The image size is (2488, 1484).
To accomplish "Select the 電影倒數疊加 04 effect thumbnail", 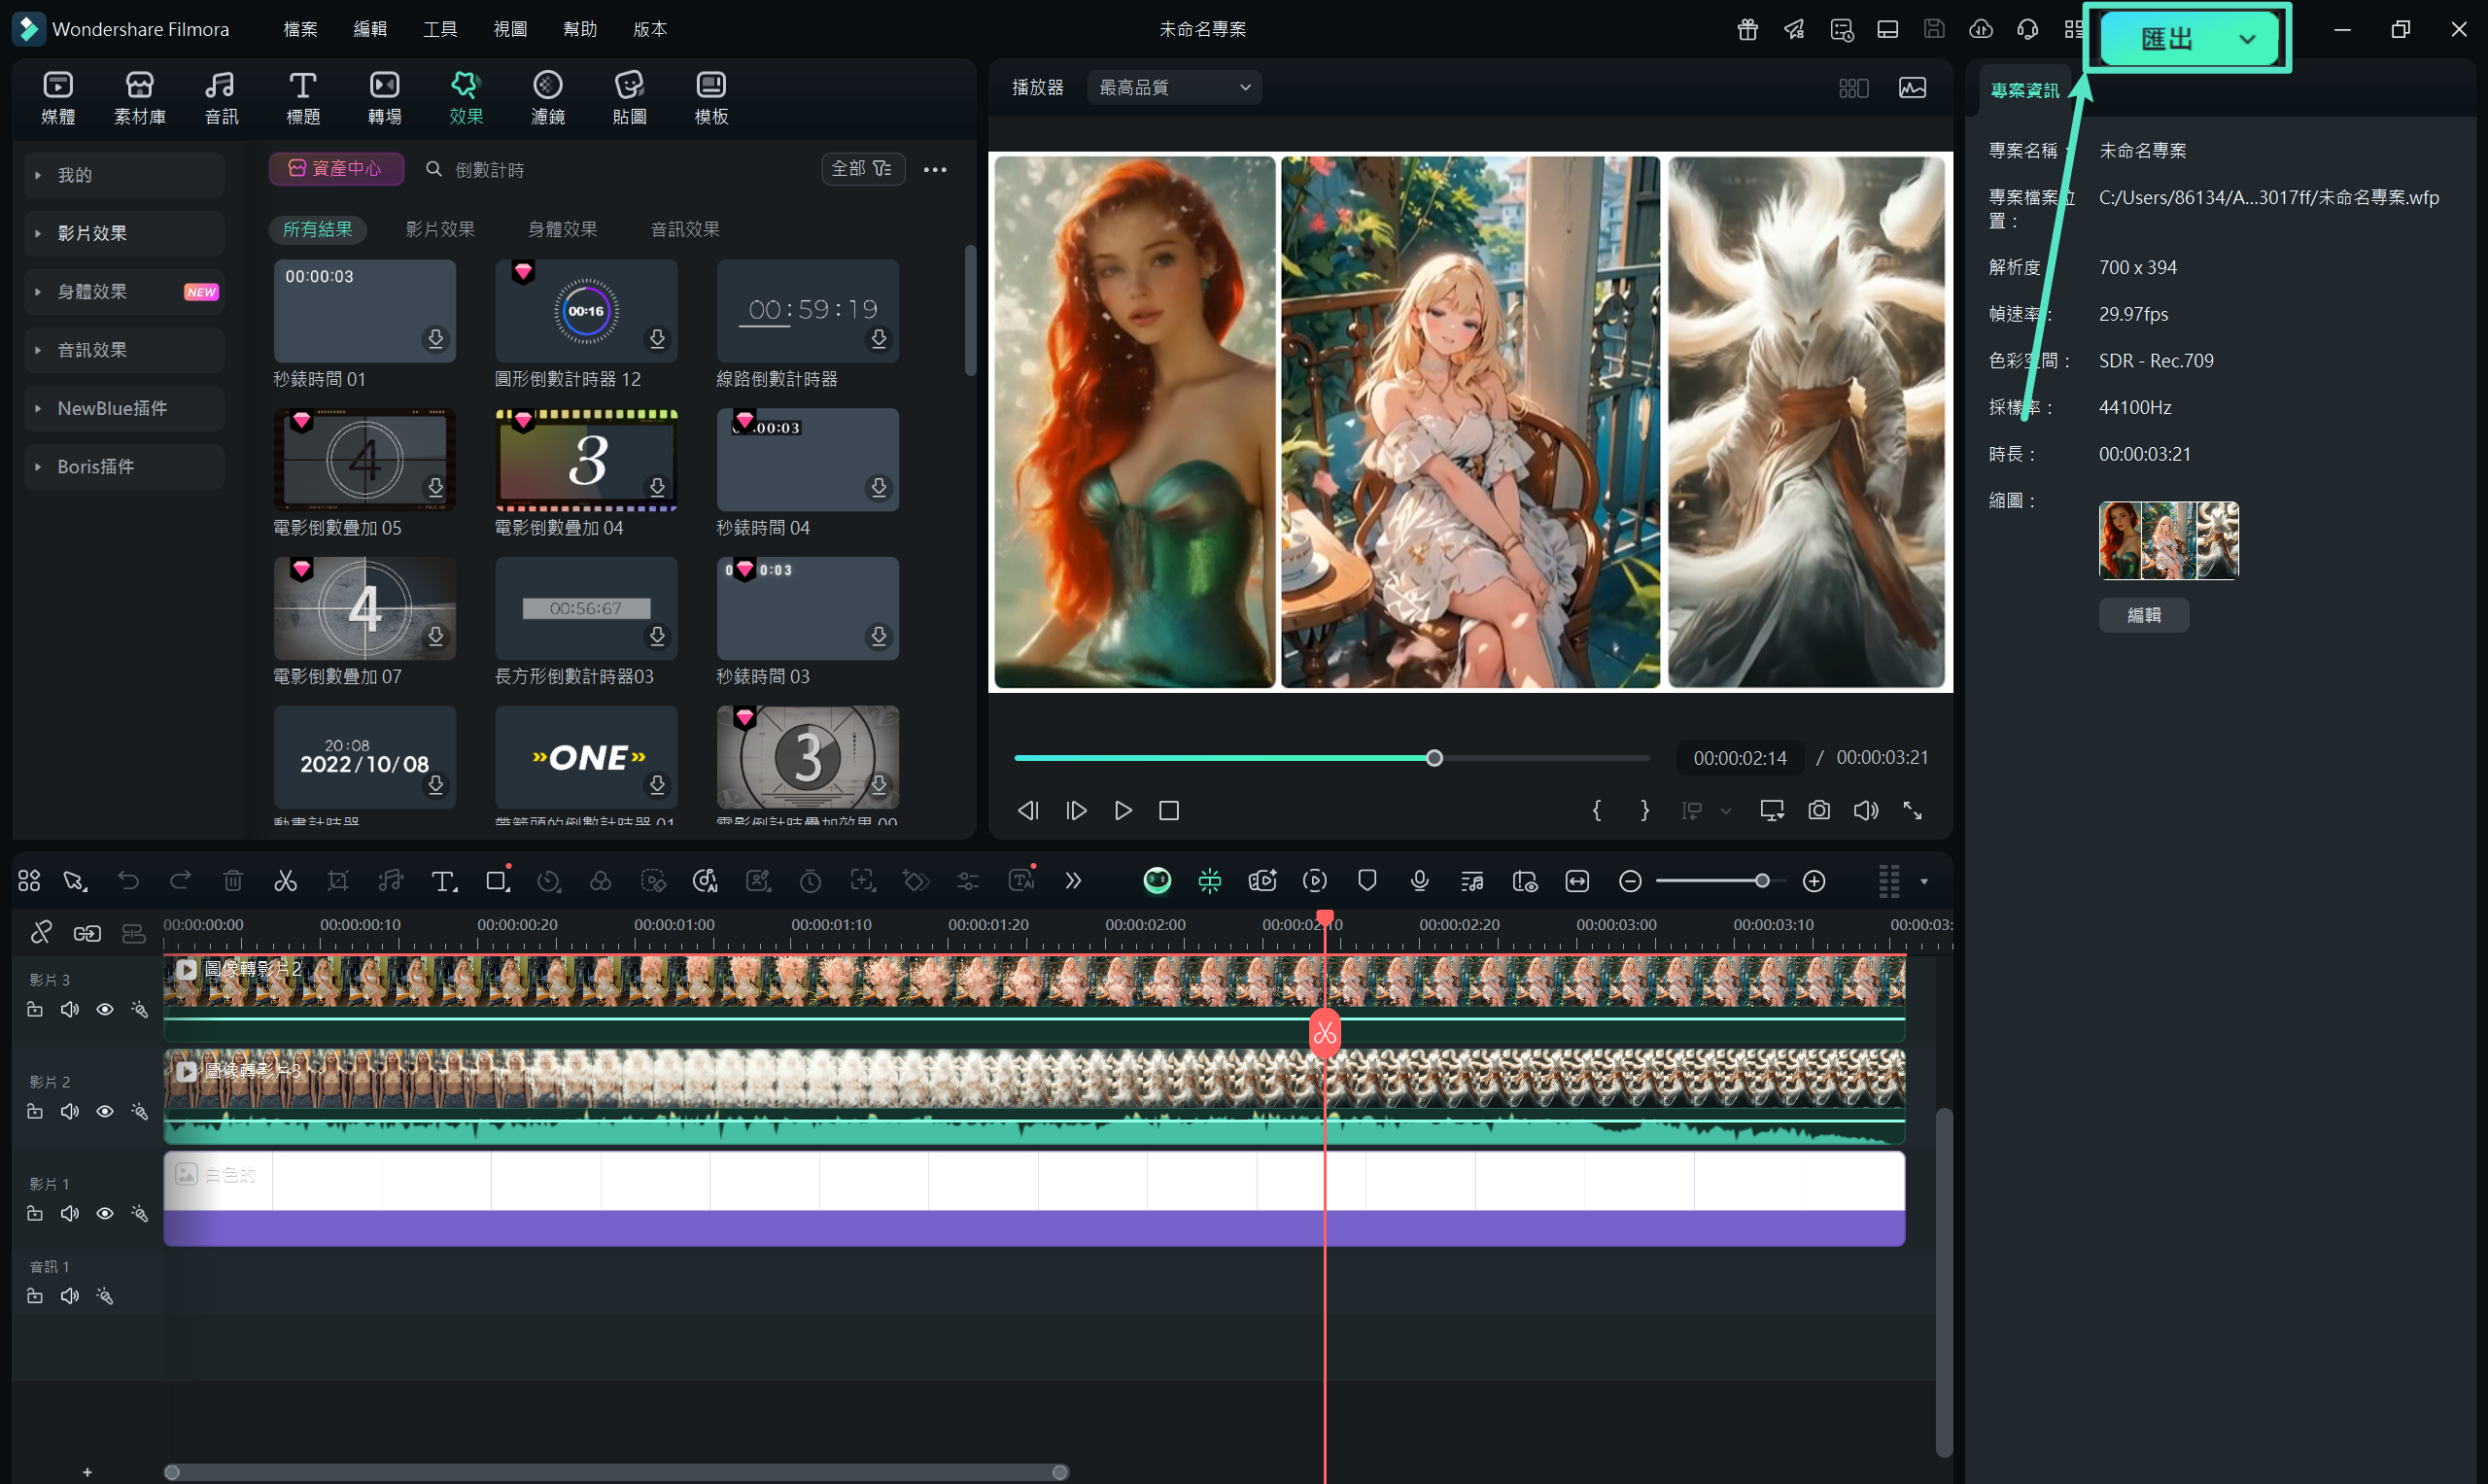I will click(586, 459).
